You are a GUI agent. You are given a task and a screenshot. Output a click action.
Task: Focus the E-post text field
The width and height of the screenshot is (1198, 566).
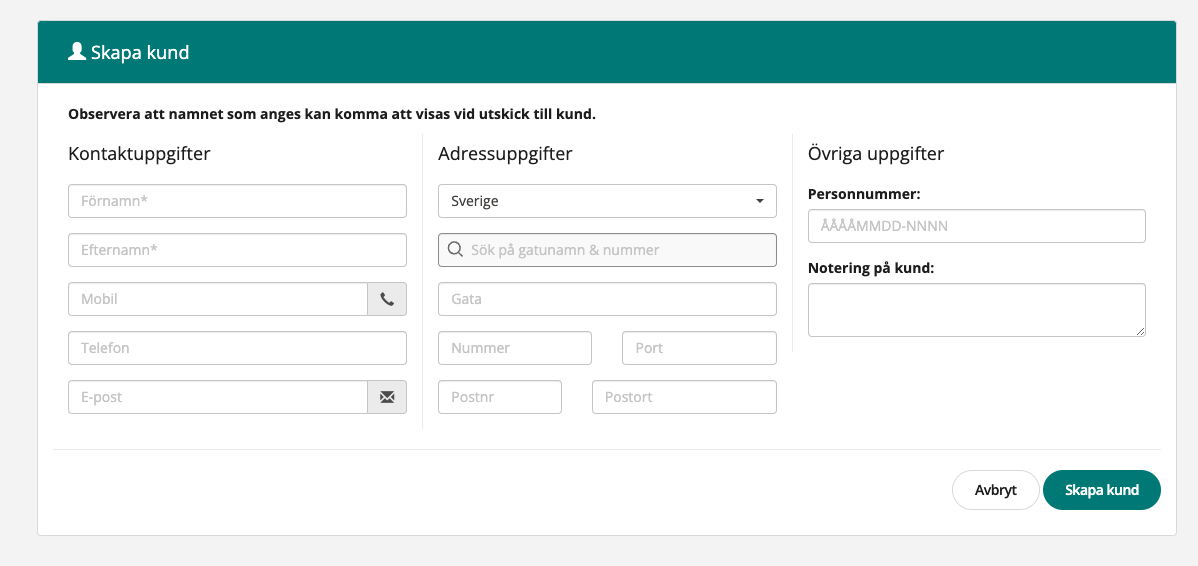pyautogui.click(x=218, y=397)
